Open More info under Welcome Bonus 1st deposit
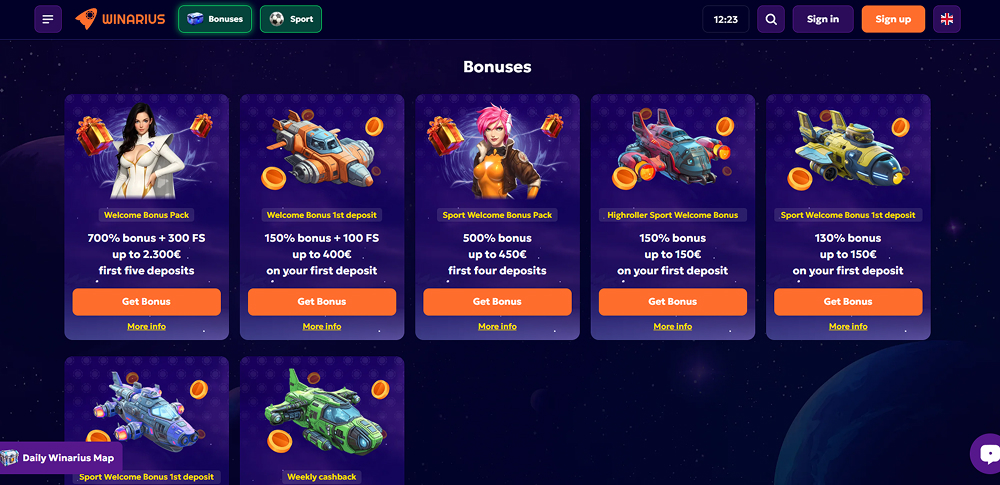 pos(322,326)
